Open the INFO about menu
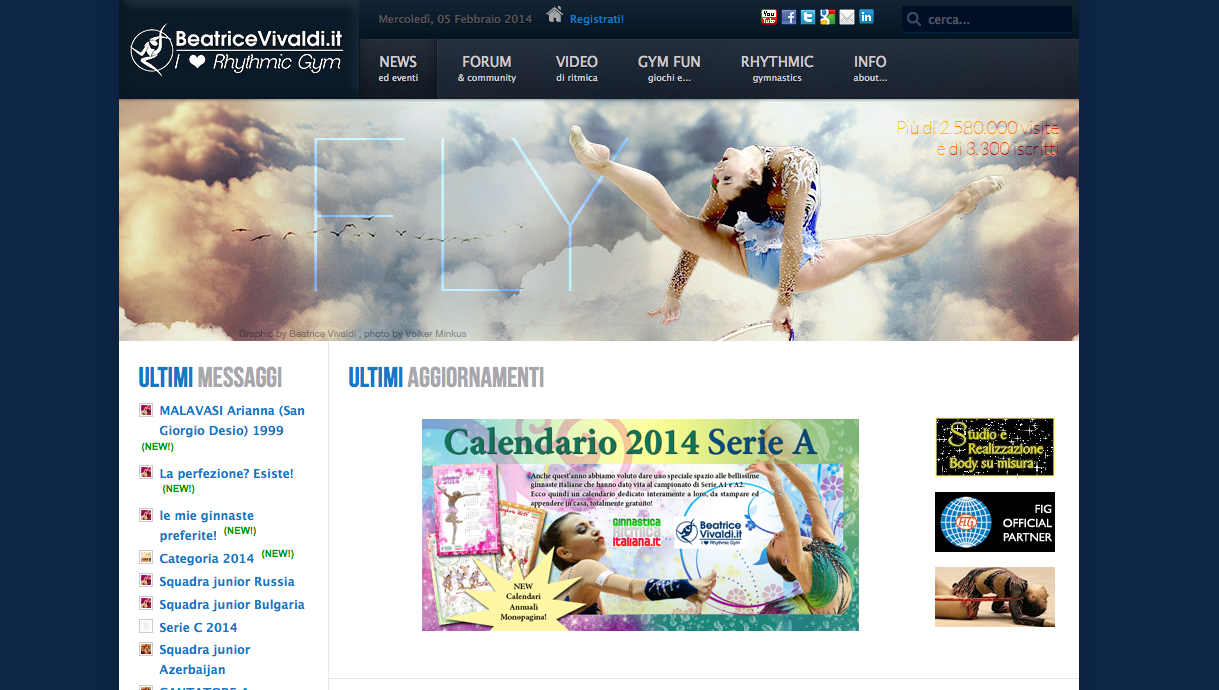Viewport: 1219px width, 690px height. [870, 69]
